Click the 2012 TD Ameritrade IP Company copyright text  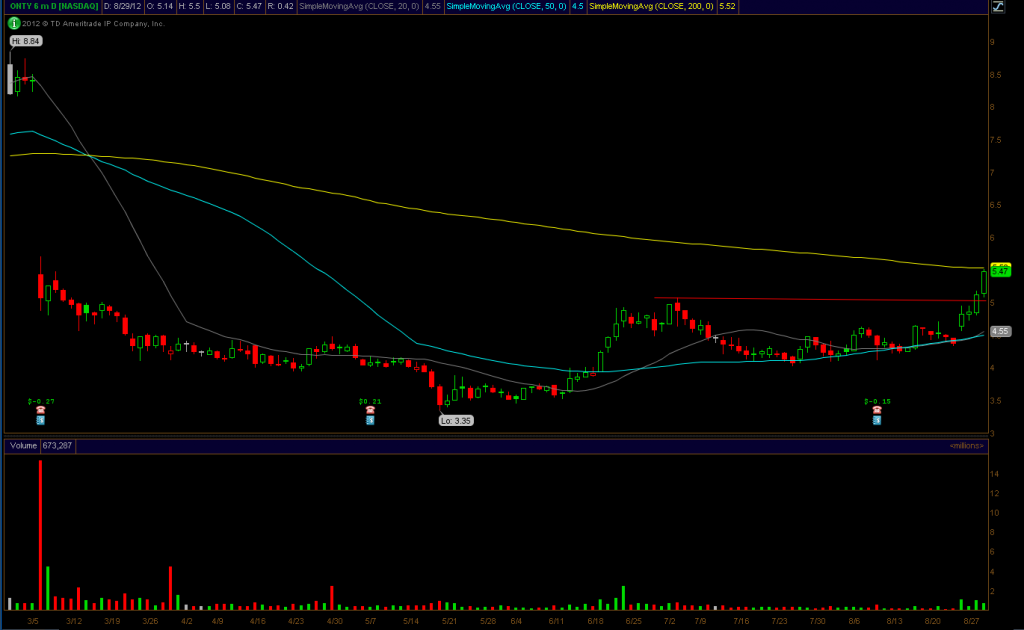coord(93,24)
